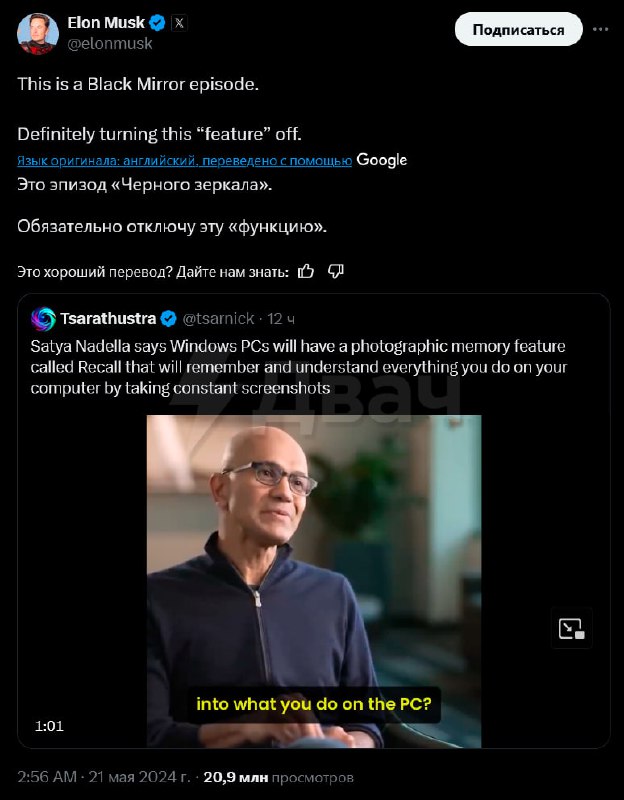Click the 1:01 video duration label
The image size is (624, 800).
[x=49, y=726]
